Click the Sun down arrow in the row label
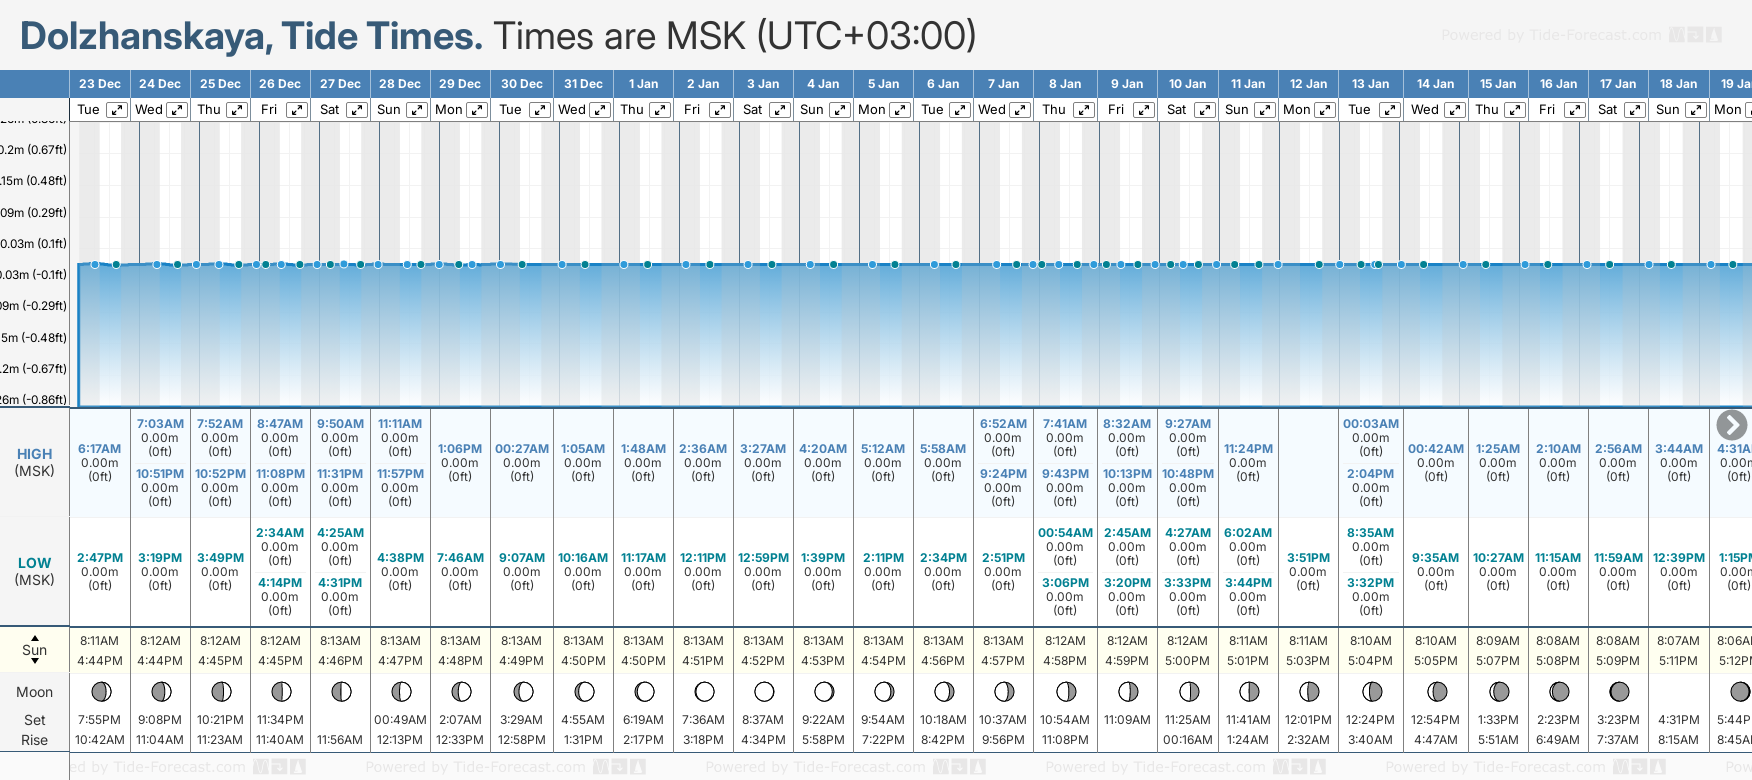 [x=35, y=661]
